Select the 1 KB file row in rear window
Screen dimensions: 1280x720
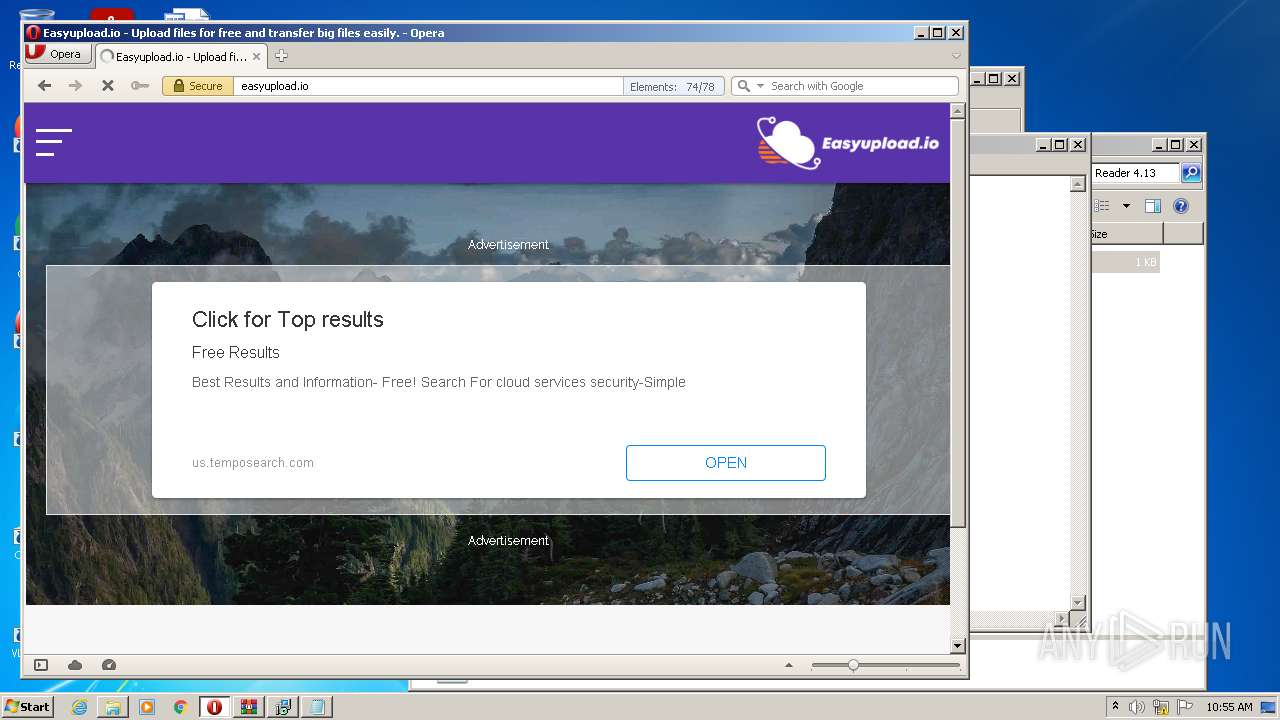tap(1126, 262)
